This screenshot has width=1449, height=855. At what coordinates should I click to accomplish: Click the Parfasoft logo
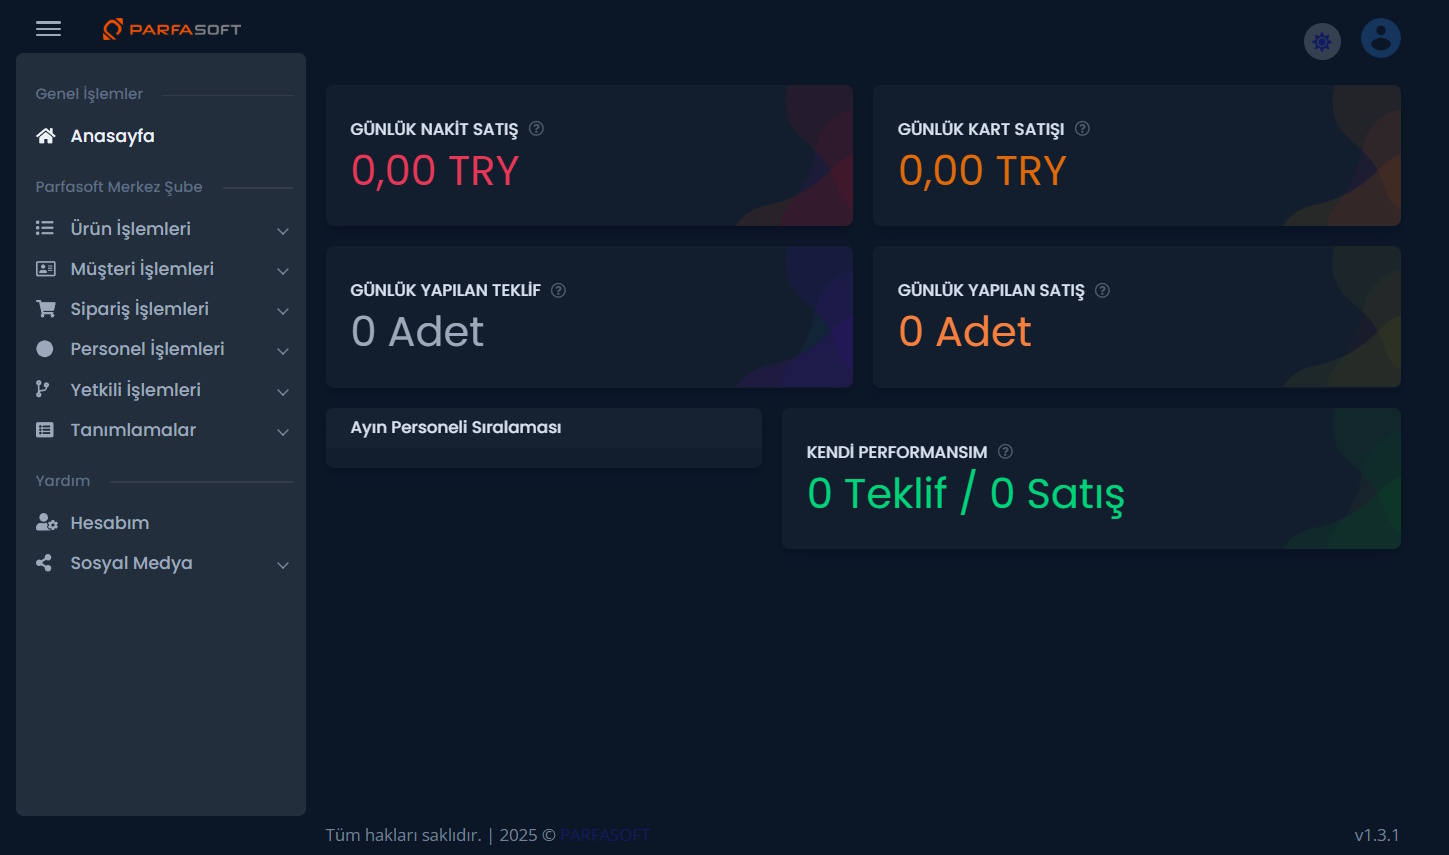(x=172, y=29)
